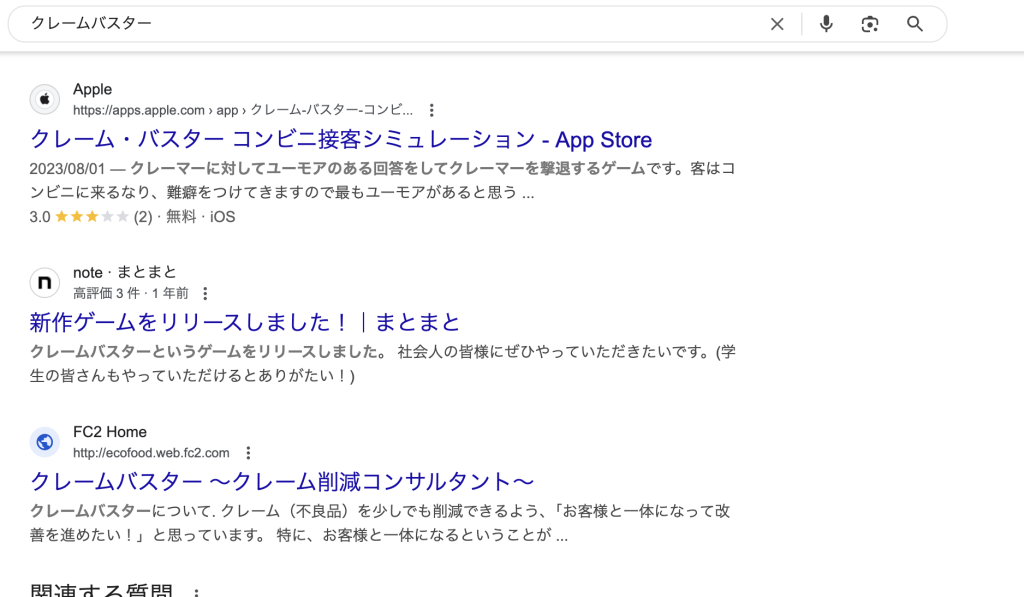
Task: Click the note favicon icon
Action: 44,282
